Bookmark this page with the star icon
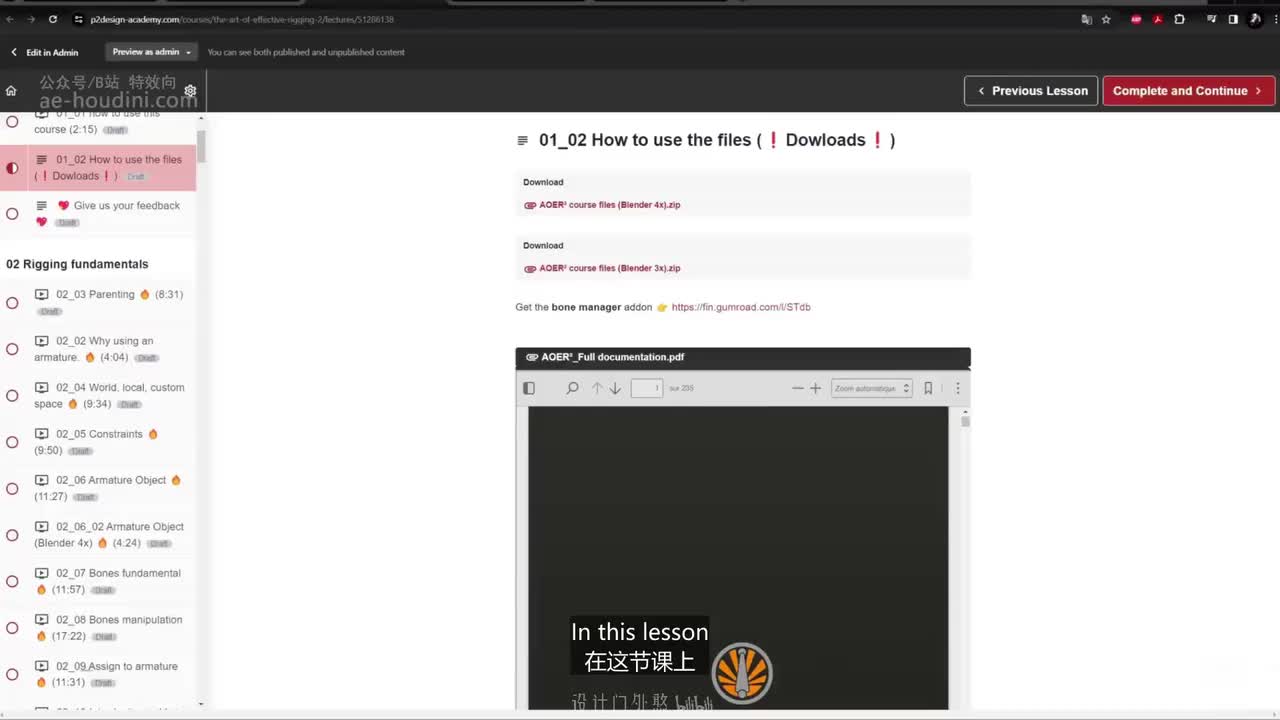This screenshot has width=1280, height=720. pos(1106,19)
